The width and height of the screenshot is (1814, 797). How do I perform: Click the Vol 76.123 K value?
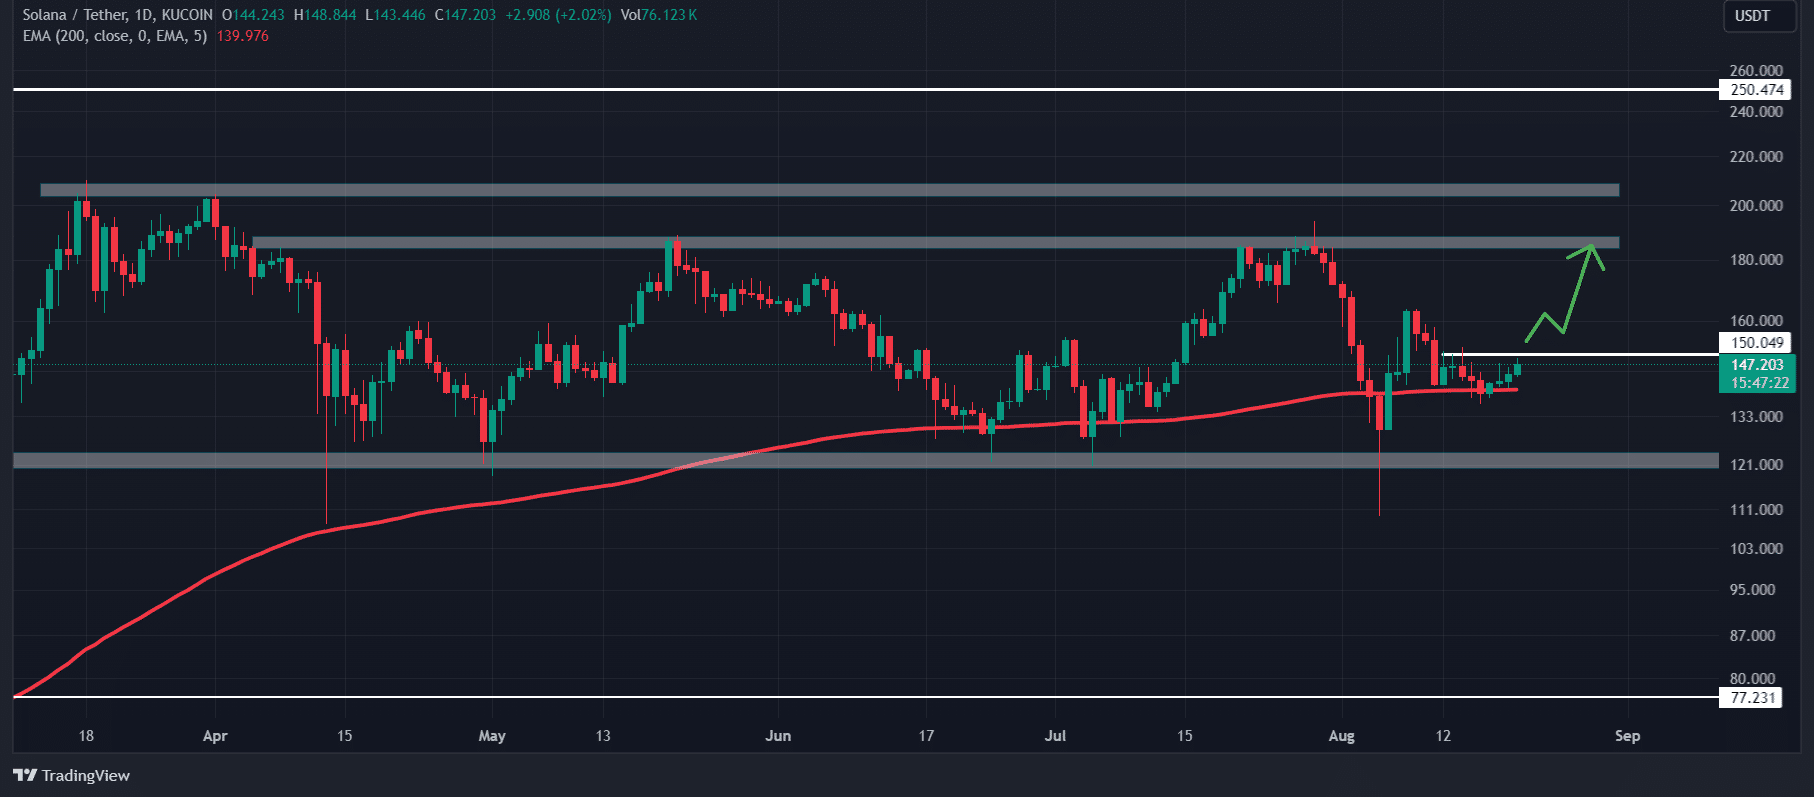click(659, 15)
